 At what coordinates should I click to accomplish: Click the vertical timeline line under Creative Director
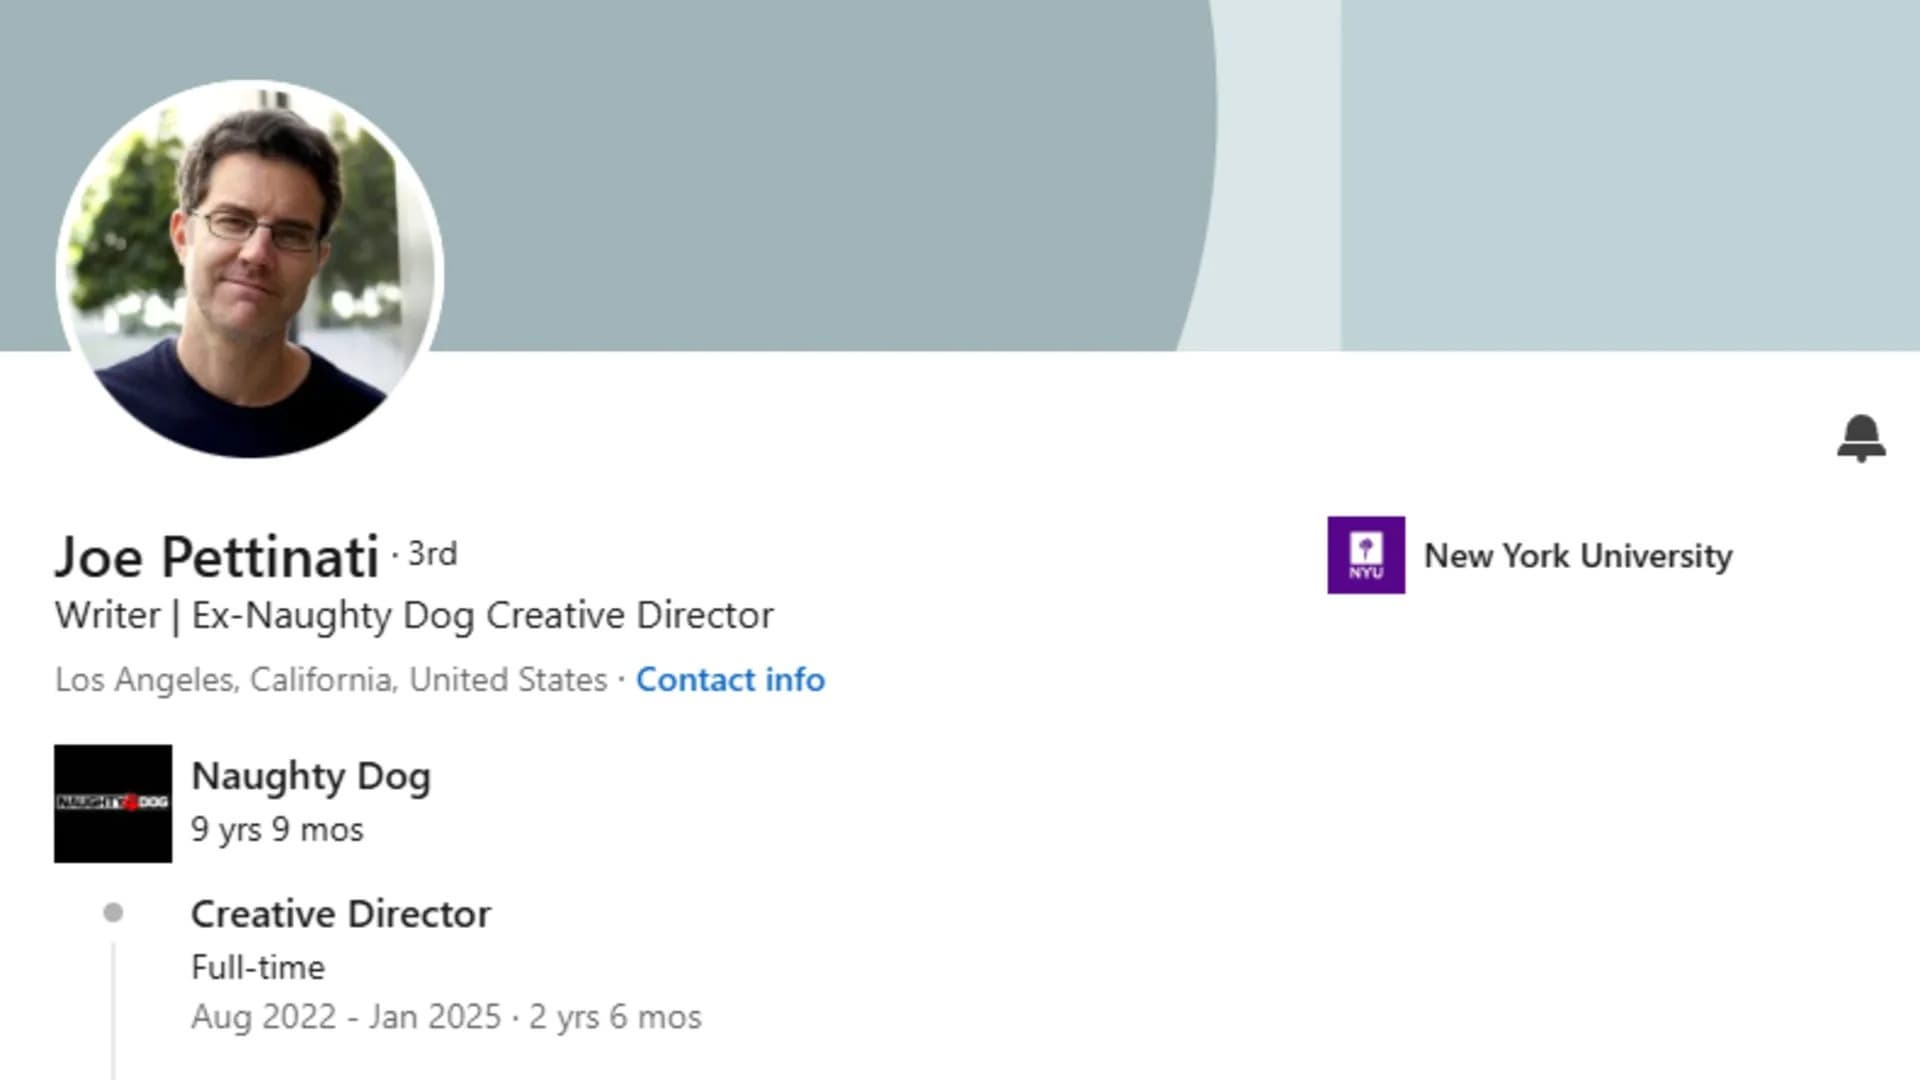pos(113,1010)
